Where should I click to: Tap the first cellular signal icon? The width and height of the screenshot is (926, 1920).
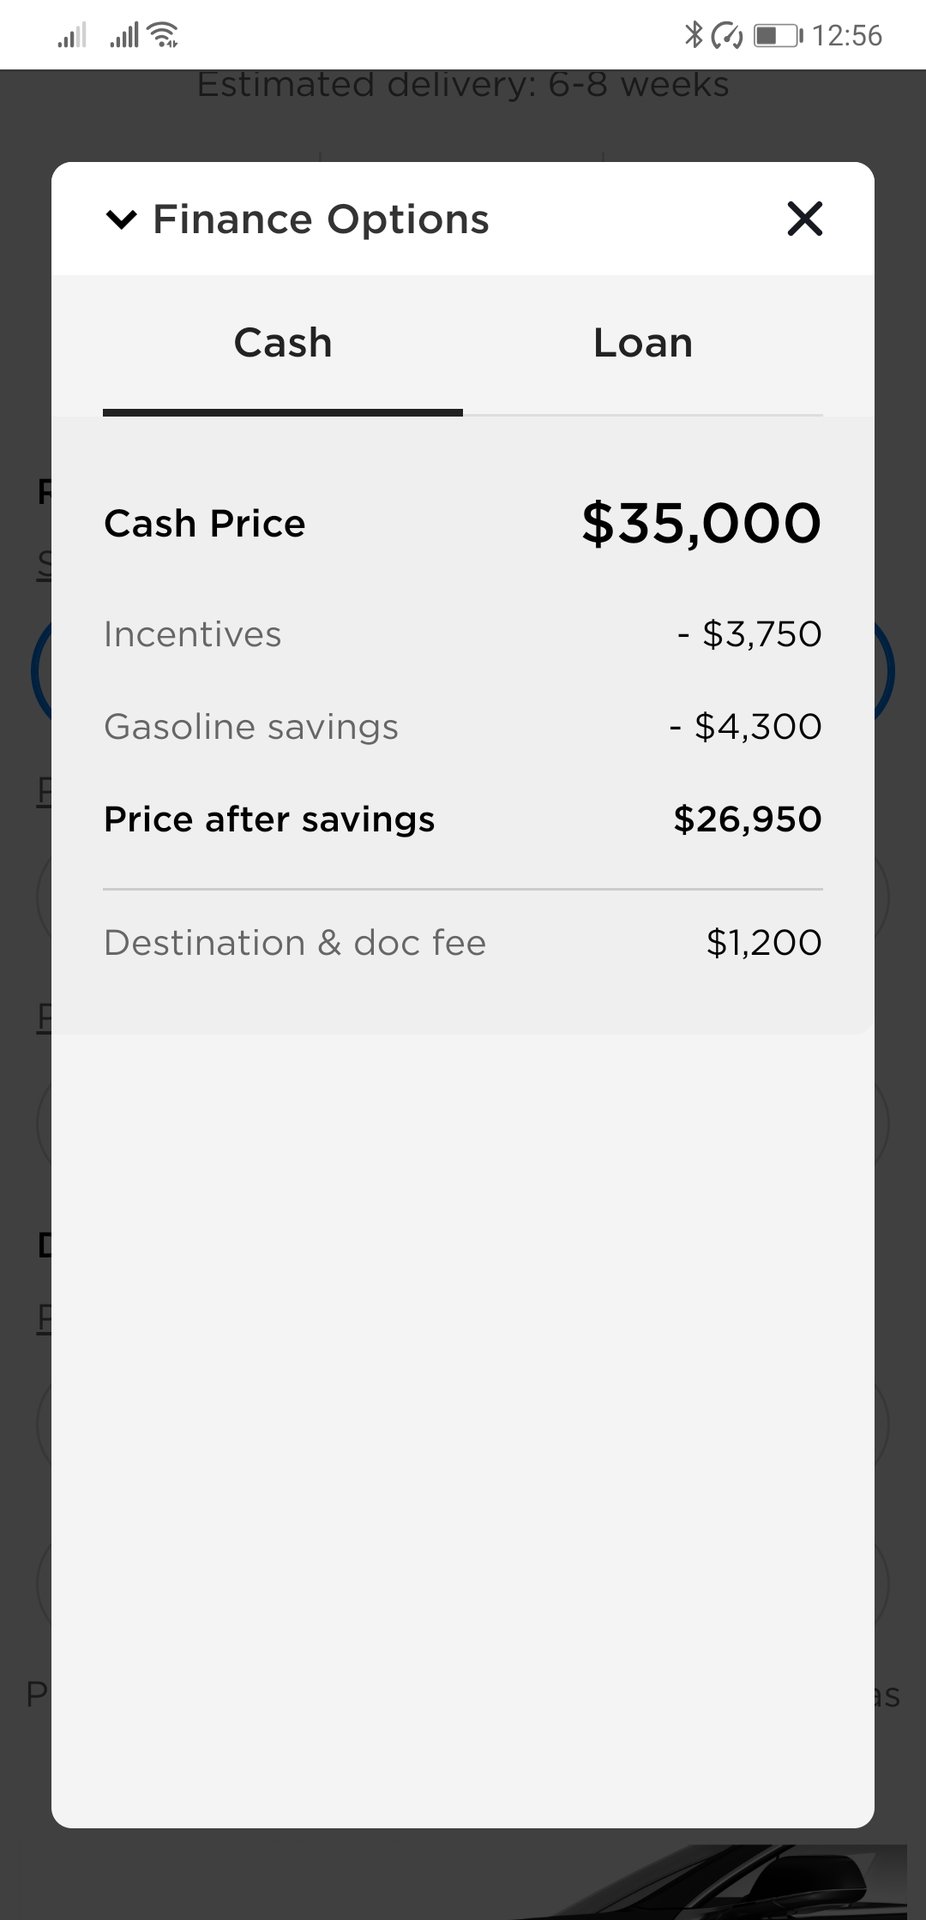tap(71, 37)
